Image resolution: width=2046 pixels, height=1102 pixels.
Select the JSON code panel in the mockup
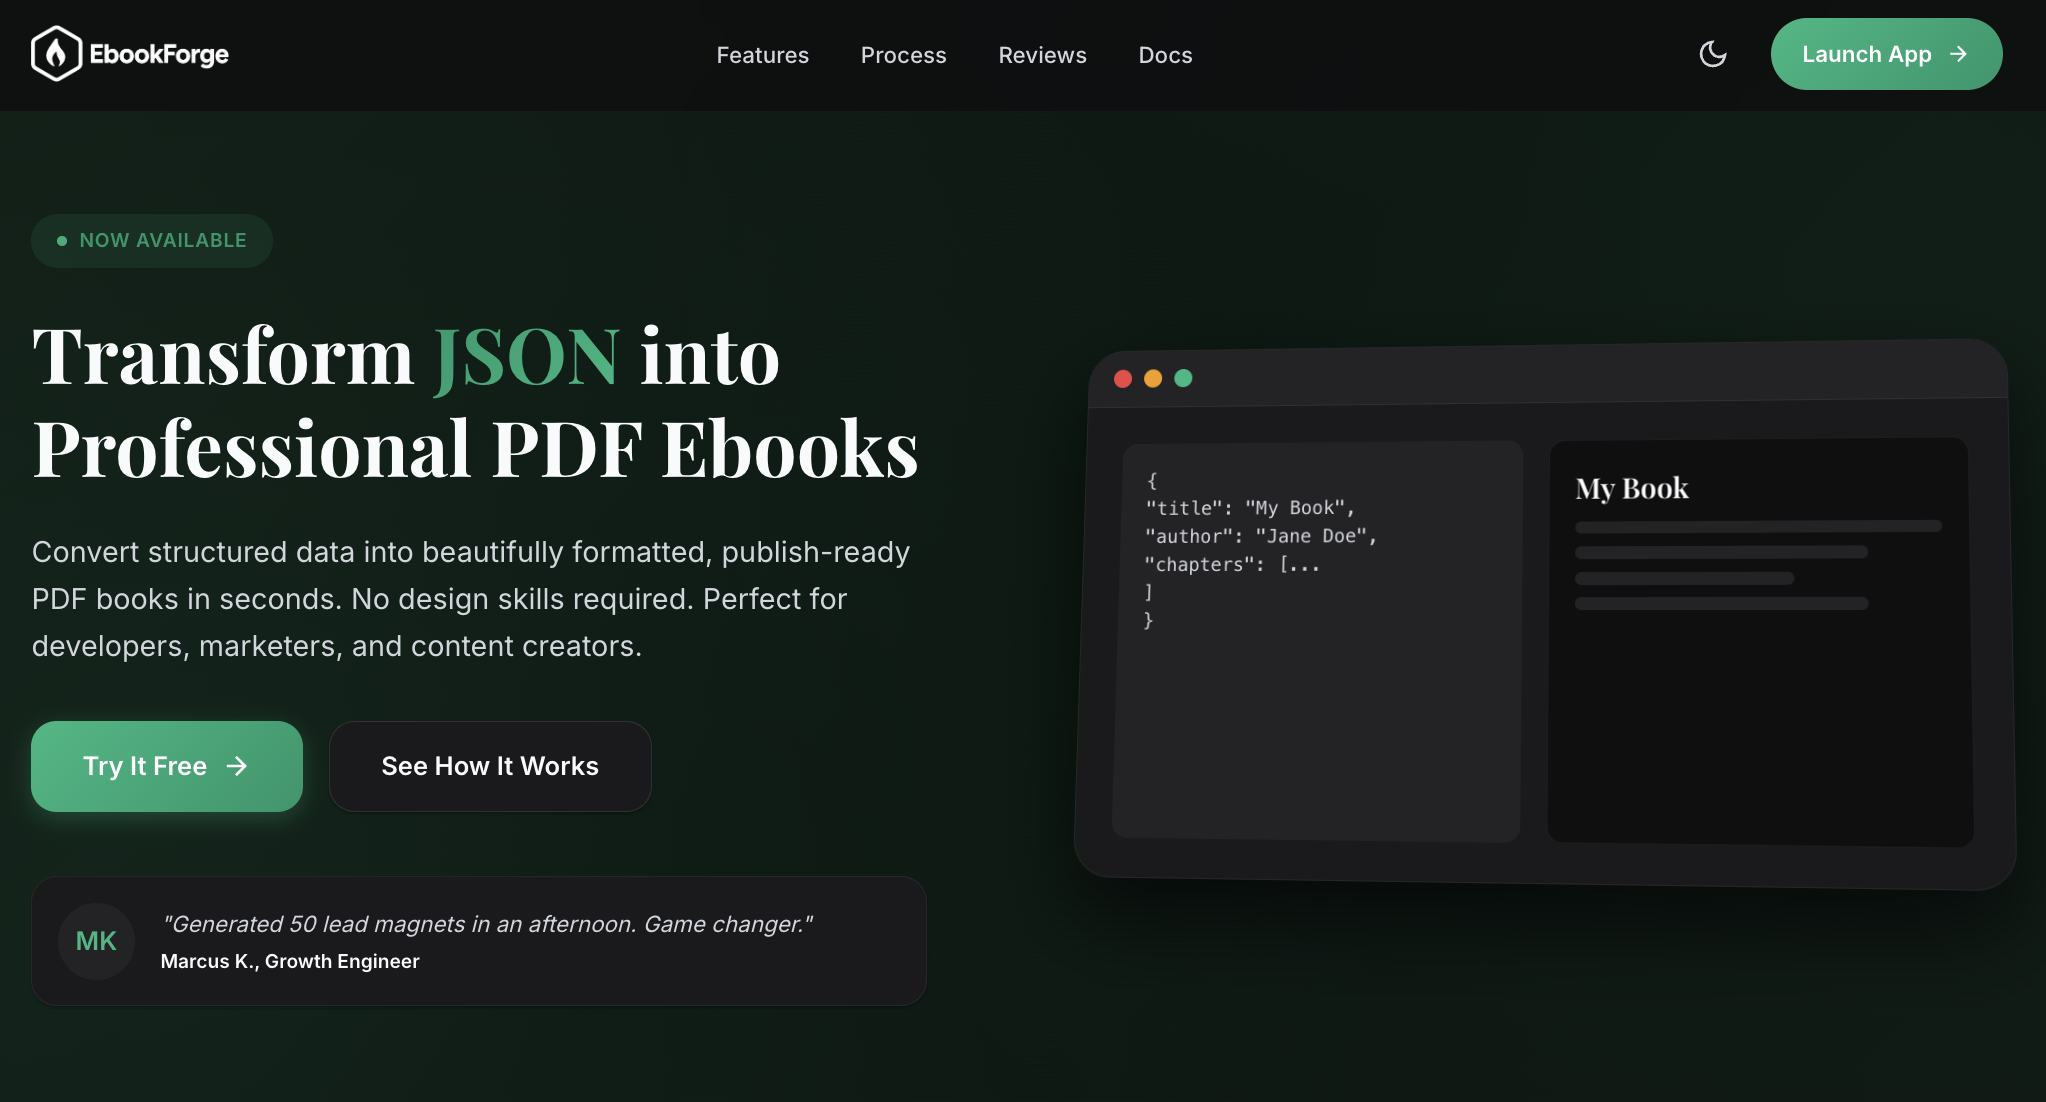[x=1319, y=640]
